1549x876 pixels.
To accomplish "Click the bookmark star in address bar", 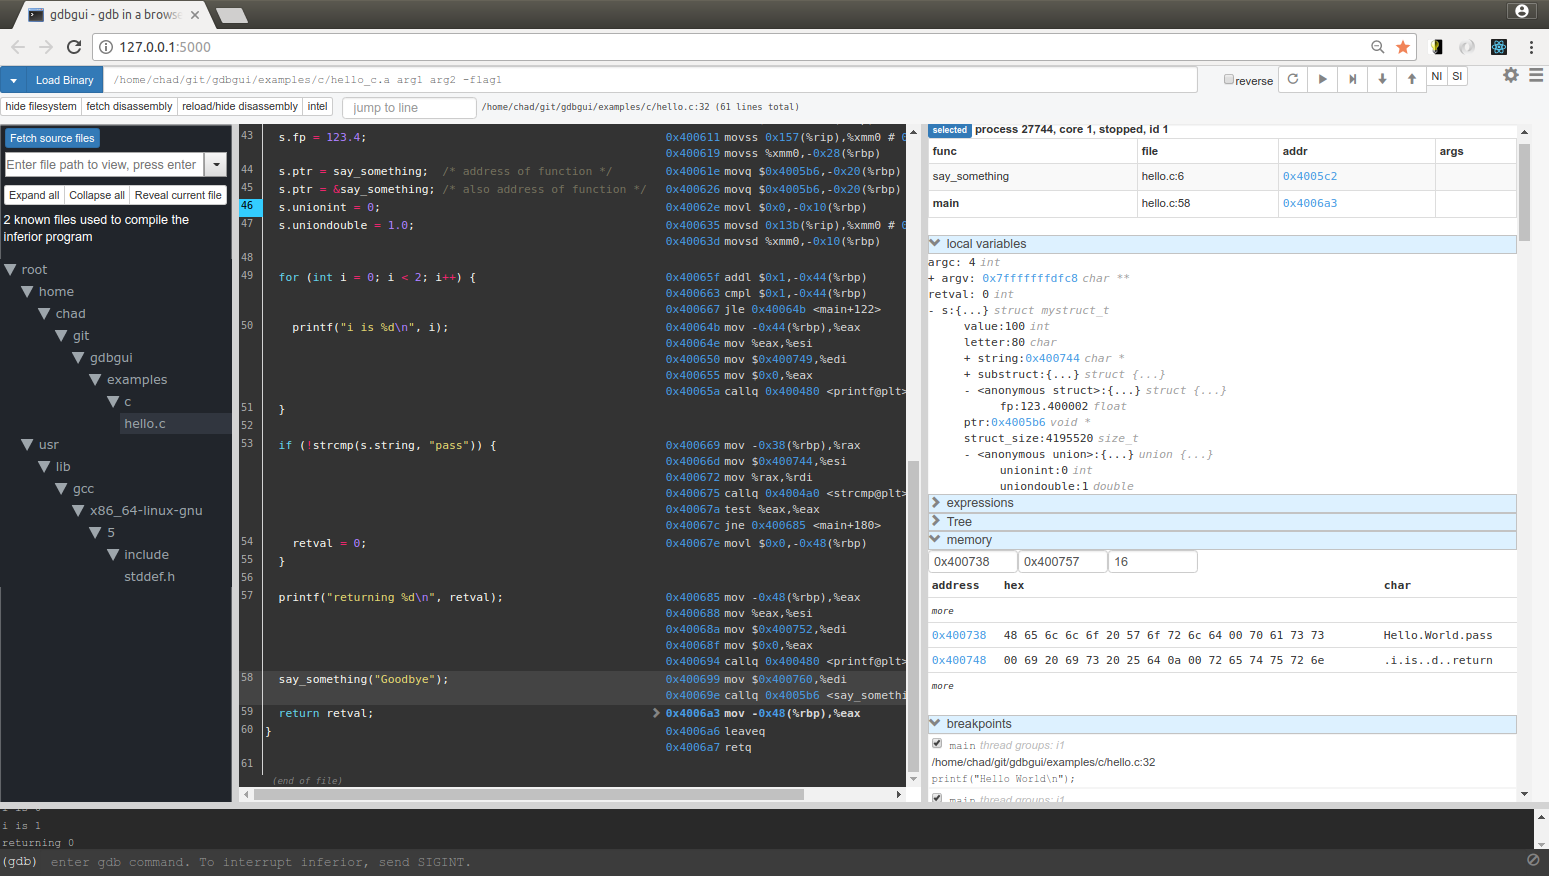I will [1403, 47].
